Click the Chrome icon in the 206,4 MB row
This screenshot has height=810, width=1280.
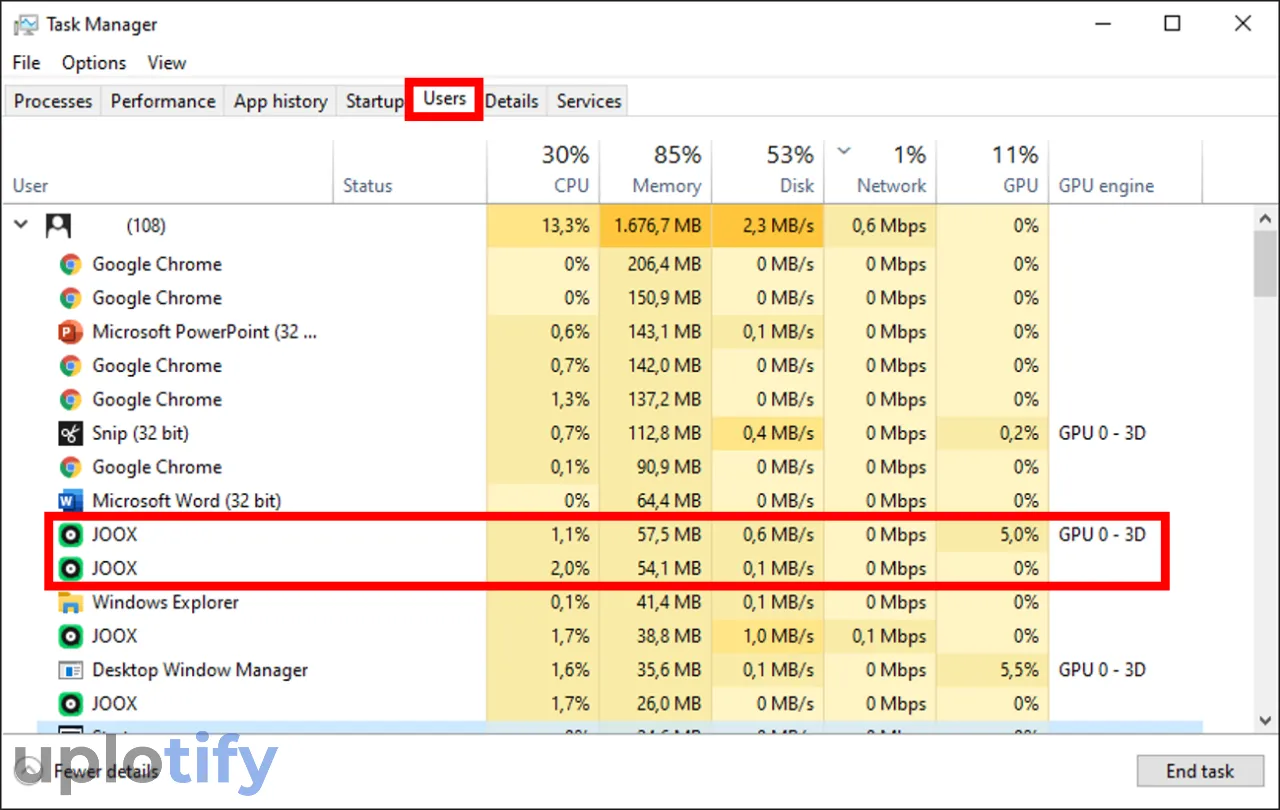click(70, 265)
